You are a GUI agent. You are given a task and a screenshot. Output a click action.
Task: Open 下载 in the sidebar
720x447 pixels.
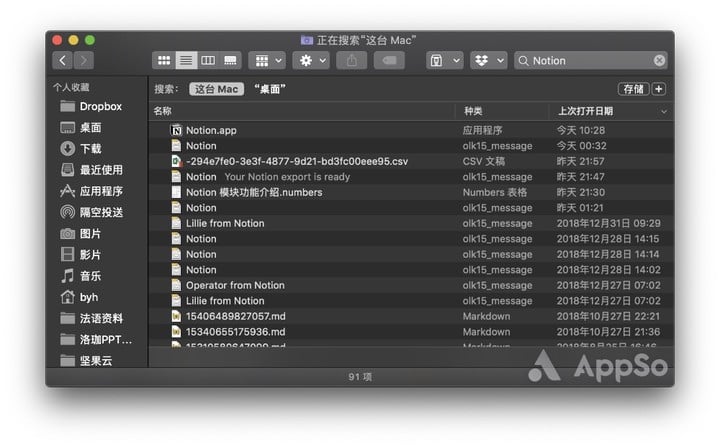pos(80,149)
